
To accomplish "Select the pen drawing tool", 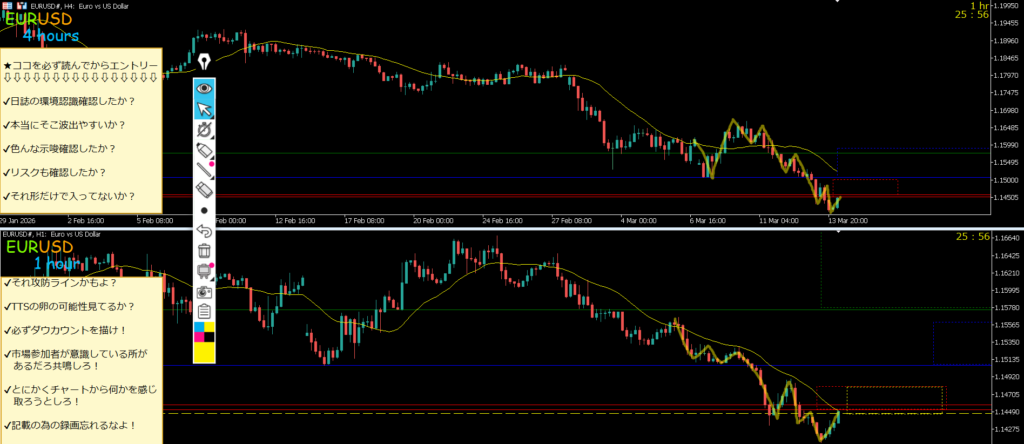I will click(205, 150).
